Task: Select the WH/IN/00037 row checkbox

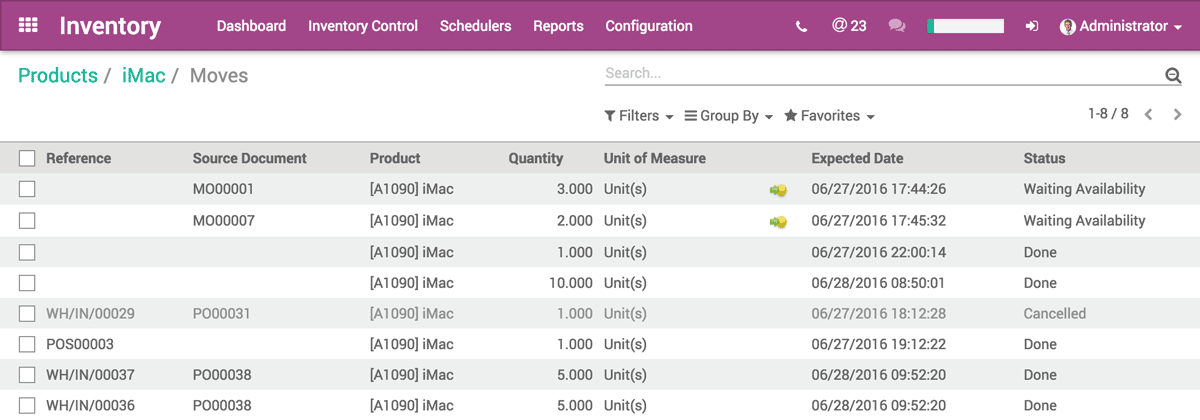Action: click(27, 376)
